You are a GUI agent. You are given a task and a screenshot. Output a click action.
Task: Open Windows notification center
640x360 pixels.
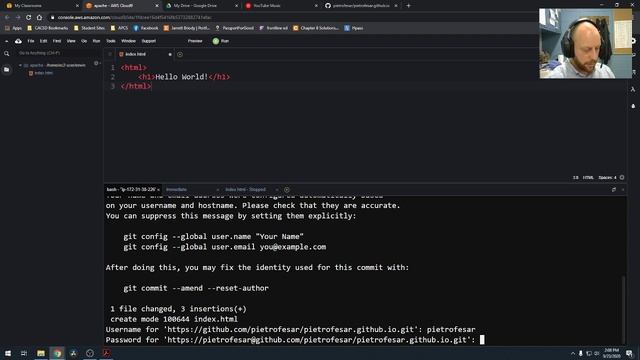[x=629, y=353]
